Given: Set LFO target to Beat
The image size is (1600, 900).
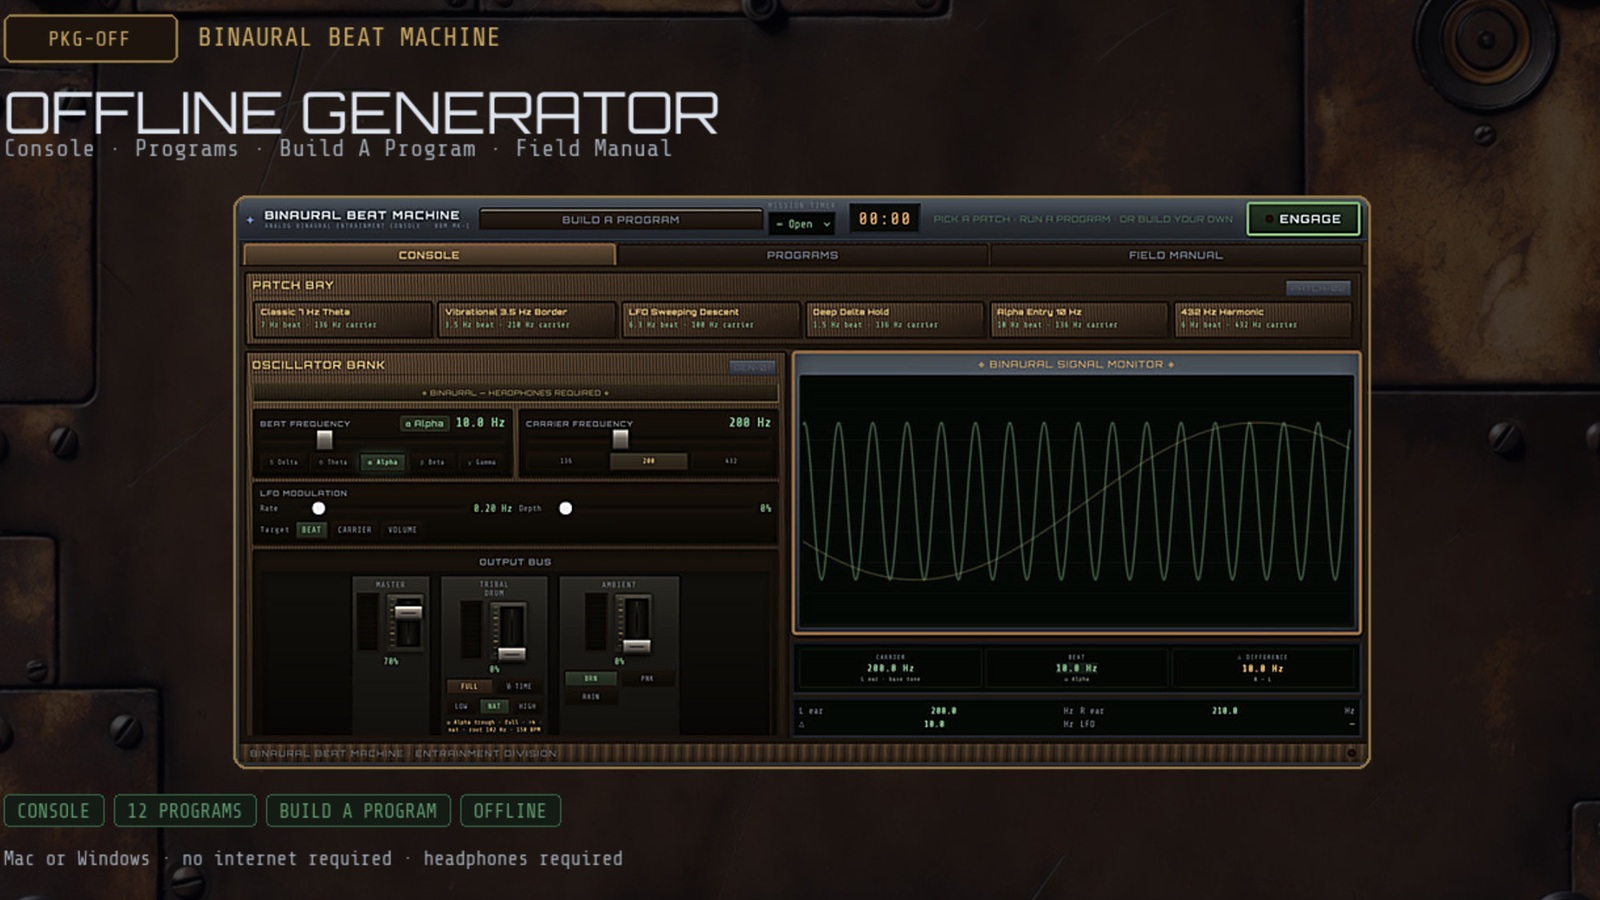Looking at the screenshot, I should pyautogui.click(x=311, y=530).
